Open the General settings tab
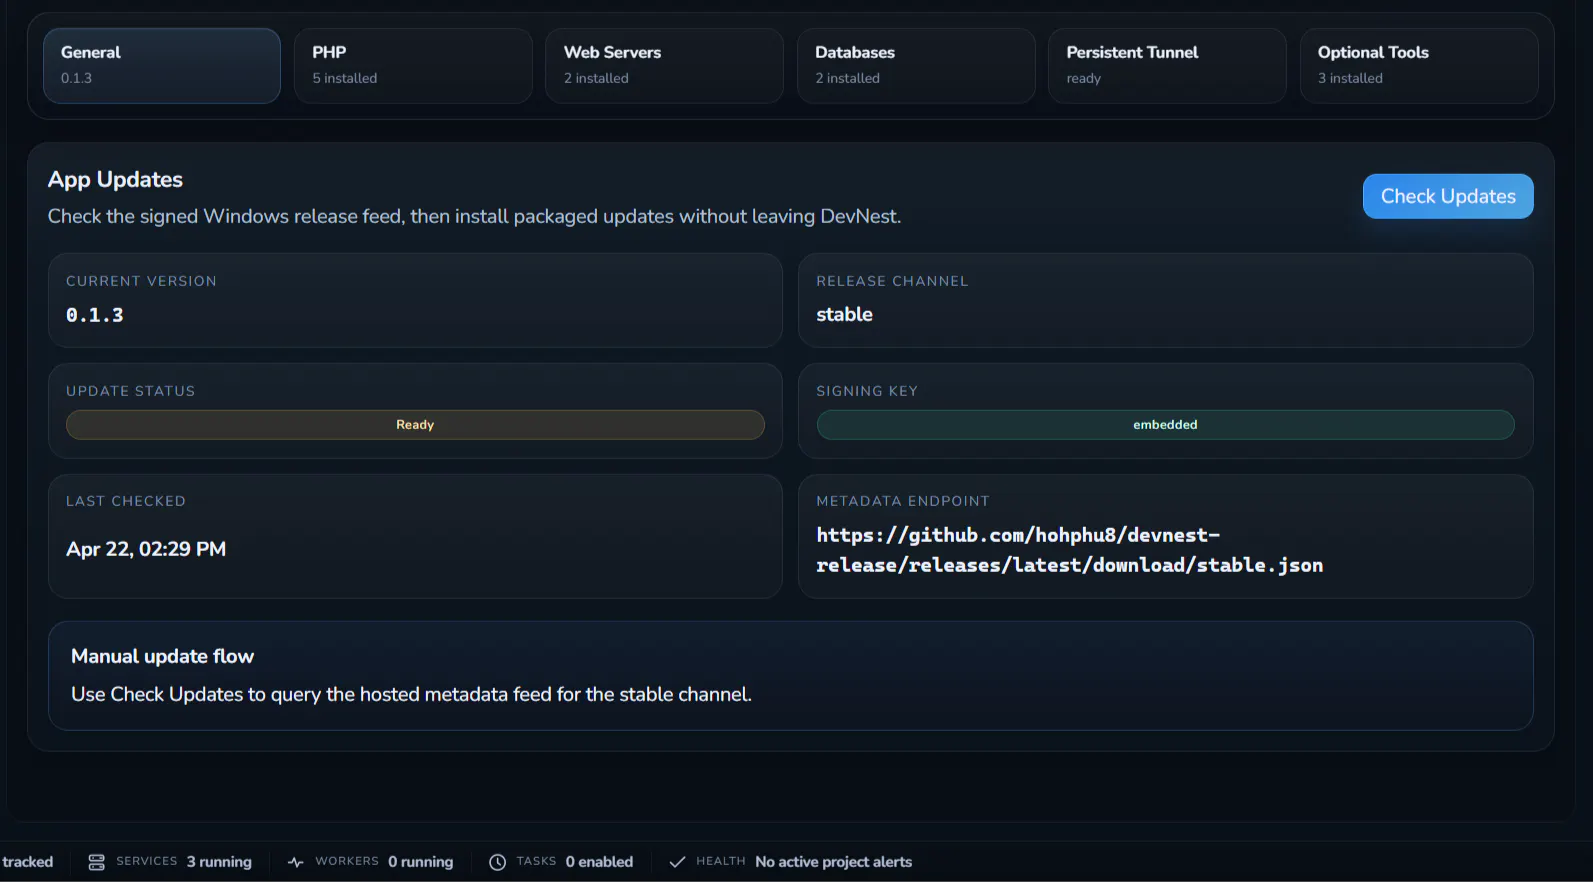 [162, 65]
